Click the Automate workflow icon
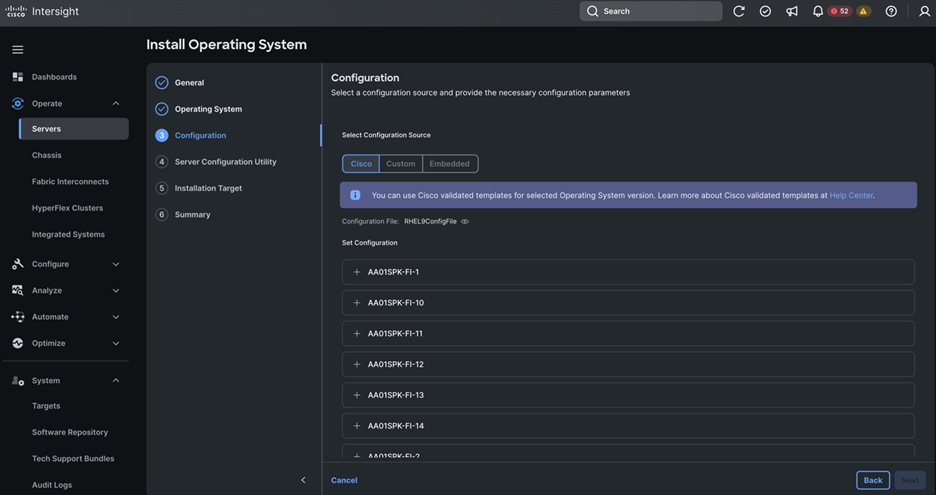Screen dimensions: 936x495 pos(18,316)
